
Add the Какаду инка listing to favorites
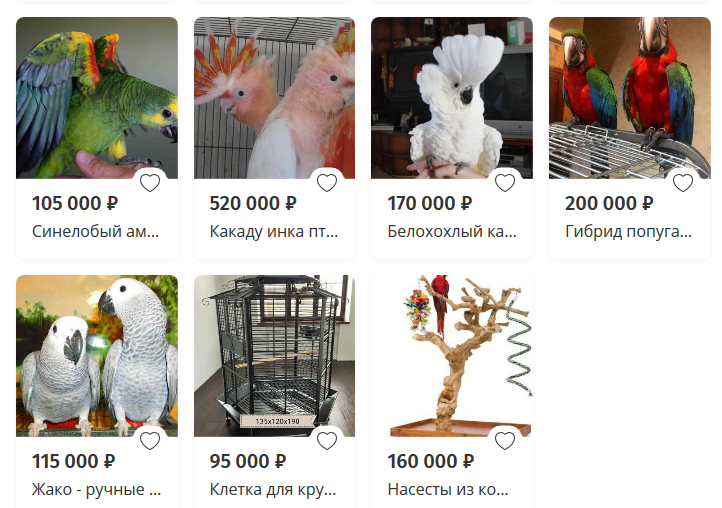tap(327, 183)
